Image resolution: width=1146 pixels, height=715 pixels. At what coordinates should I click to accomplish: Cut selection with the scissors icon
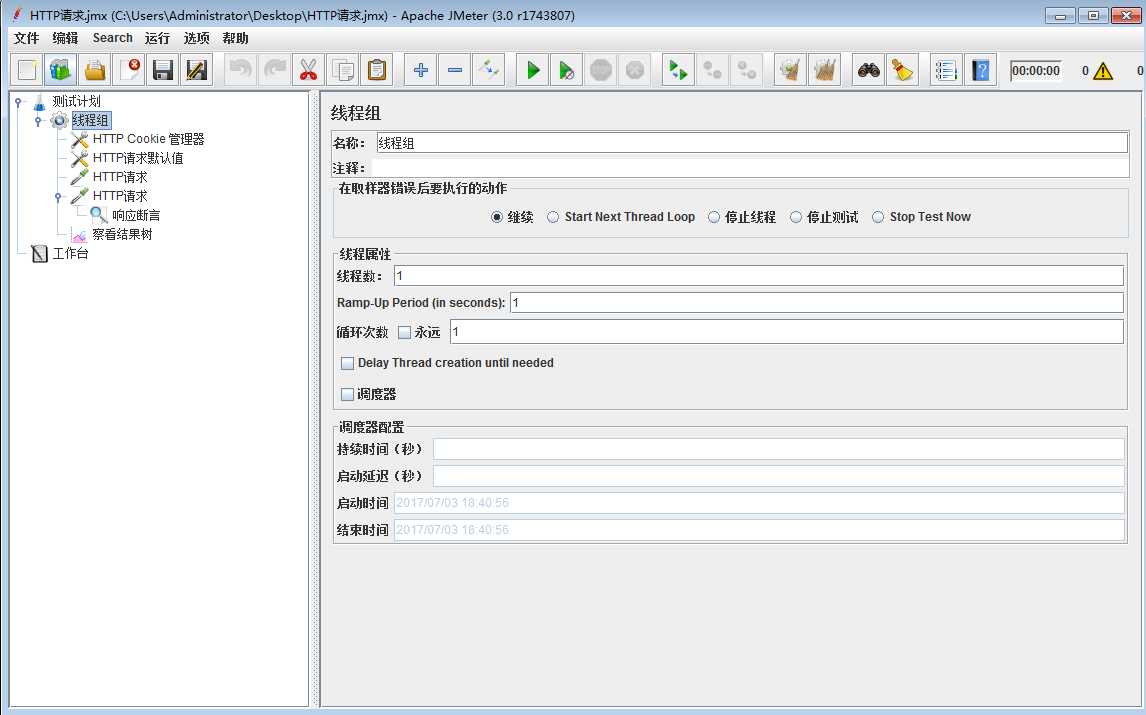point(308,70)
